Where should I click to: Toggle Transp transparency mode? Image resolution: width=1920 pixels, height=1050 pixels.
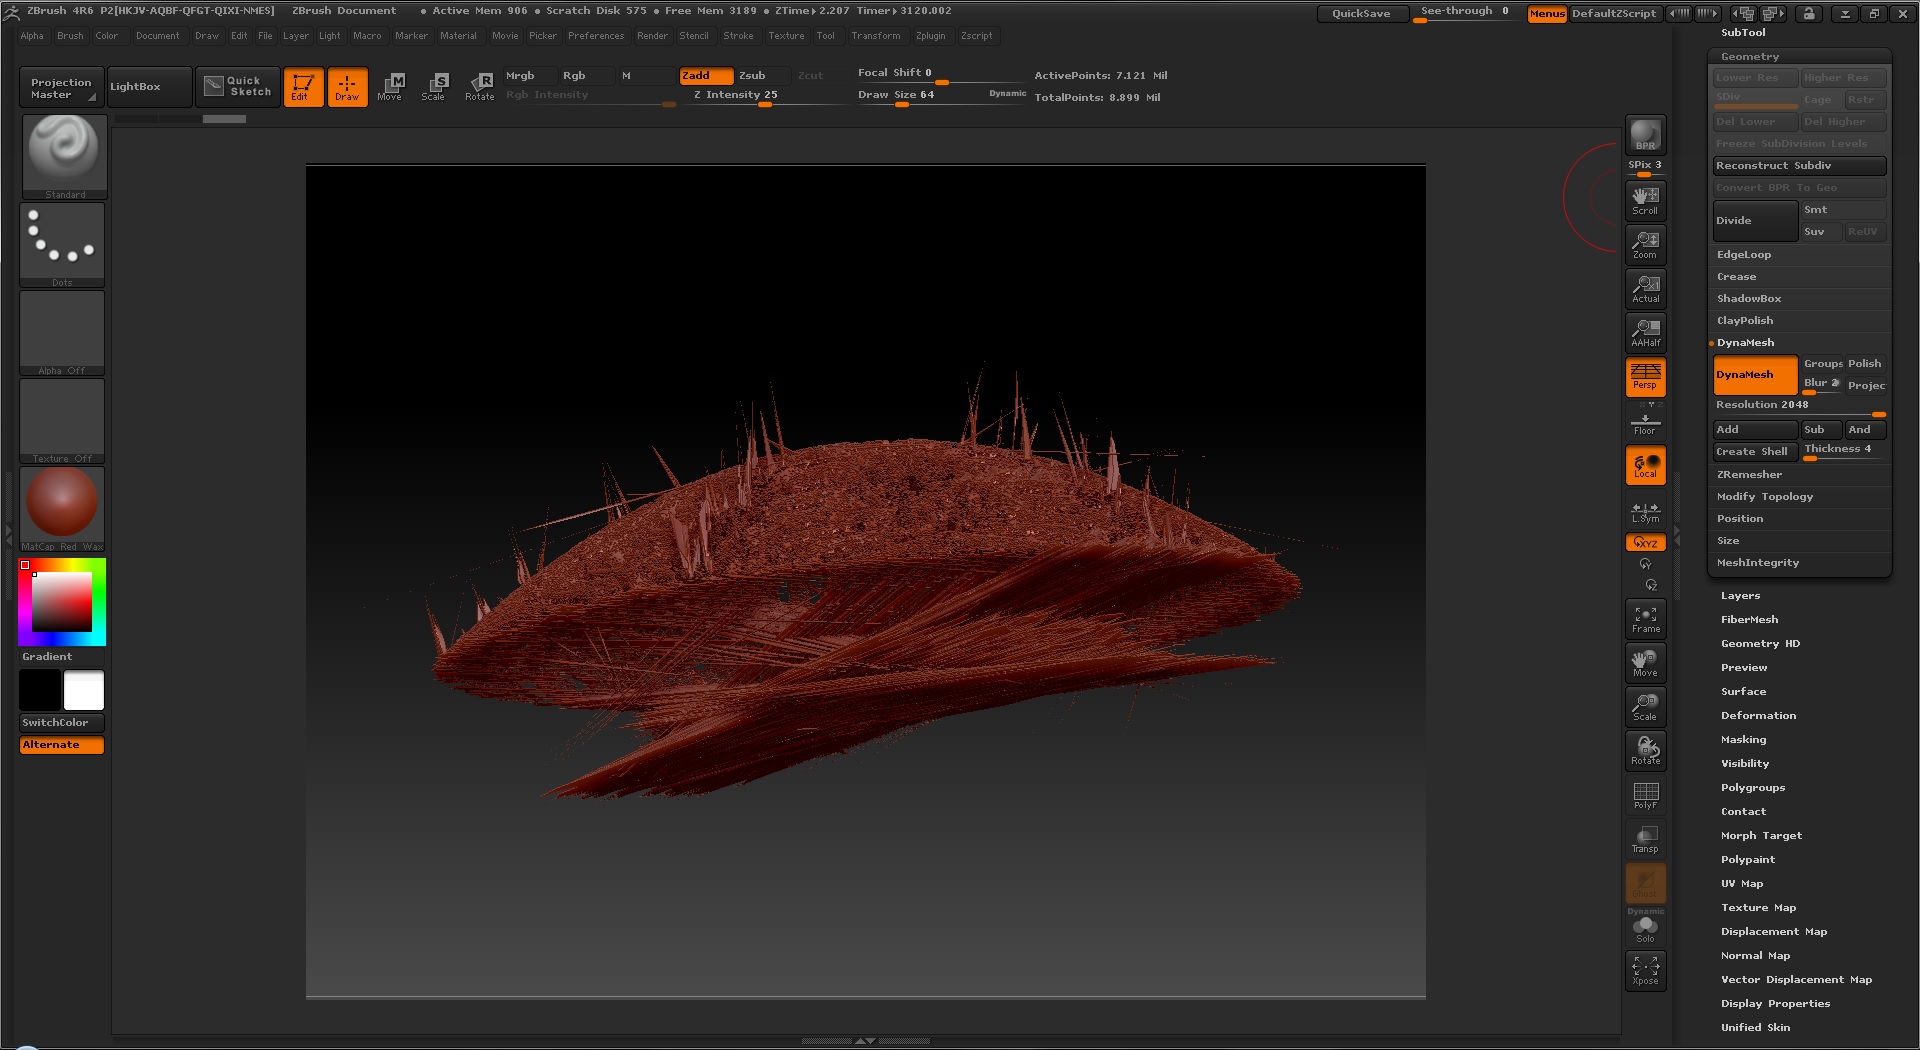[x=1645, y=839]
